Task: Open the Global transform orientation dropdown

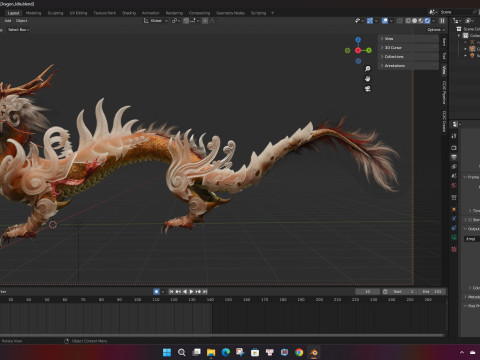Action: tap(155, 21)
